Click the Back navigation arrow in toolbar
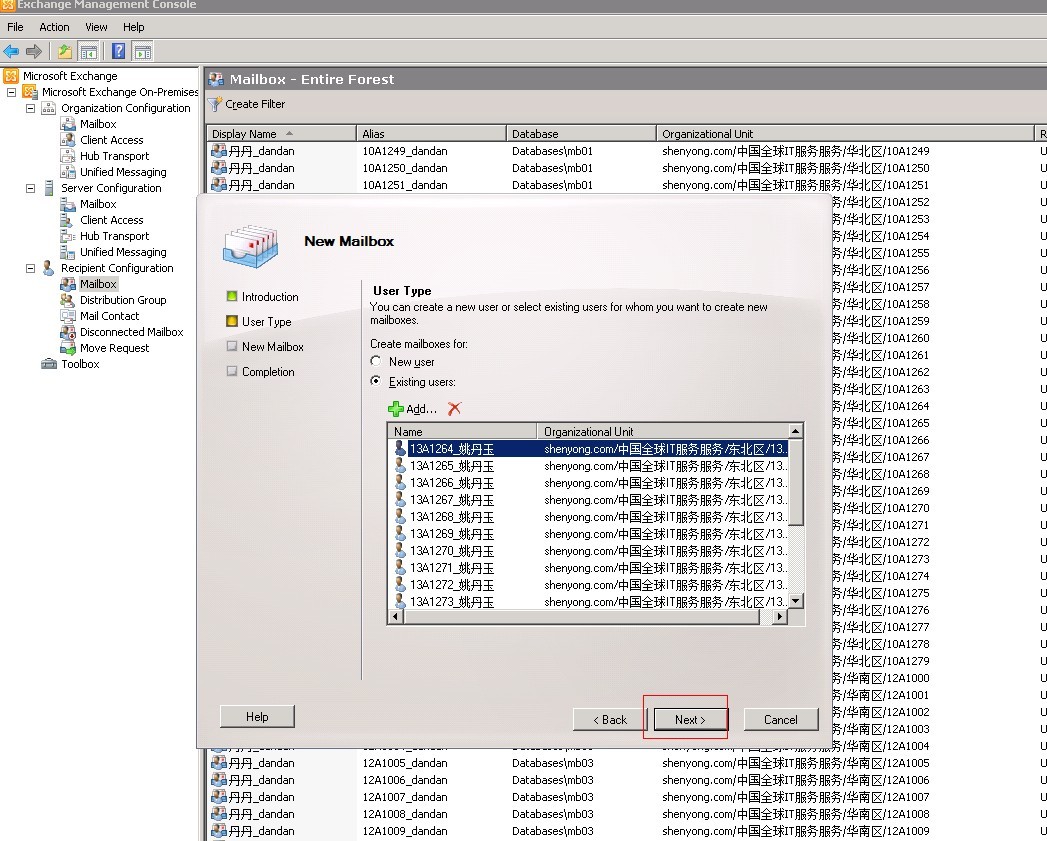Viewport: 1047px width, 841px height. coord(11,51)
